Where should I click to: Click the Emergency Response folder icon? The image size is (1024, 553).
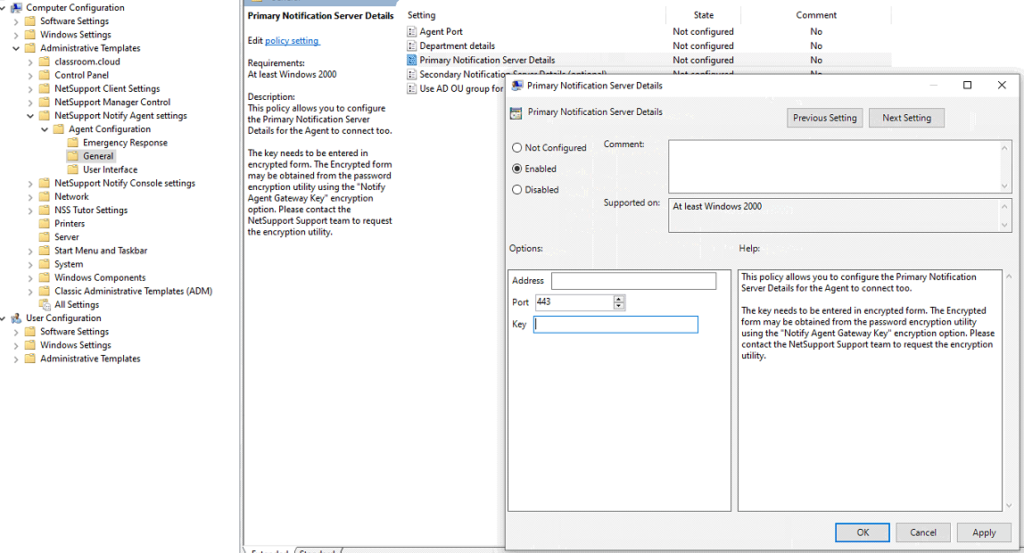(73, 143)
